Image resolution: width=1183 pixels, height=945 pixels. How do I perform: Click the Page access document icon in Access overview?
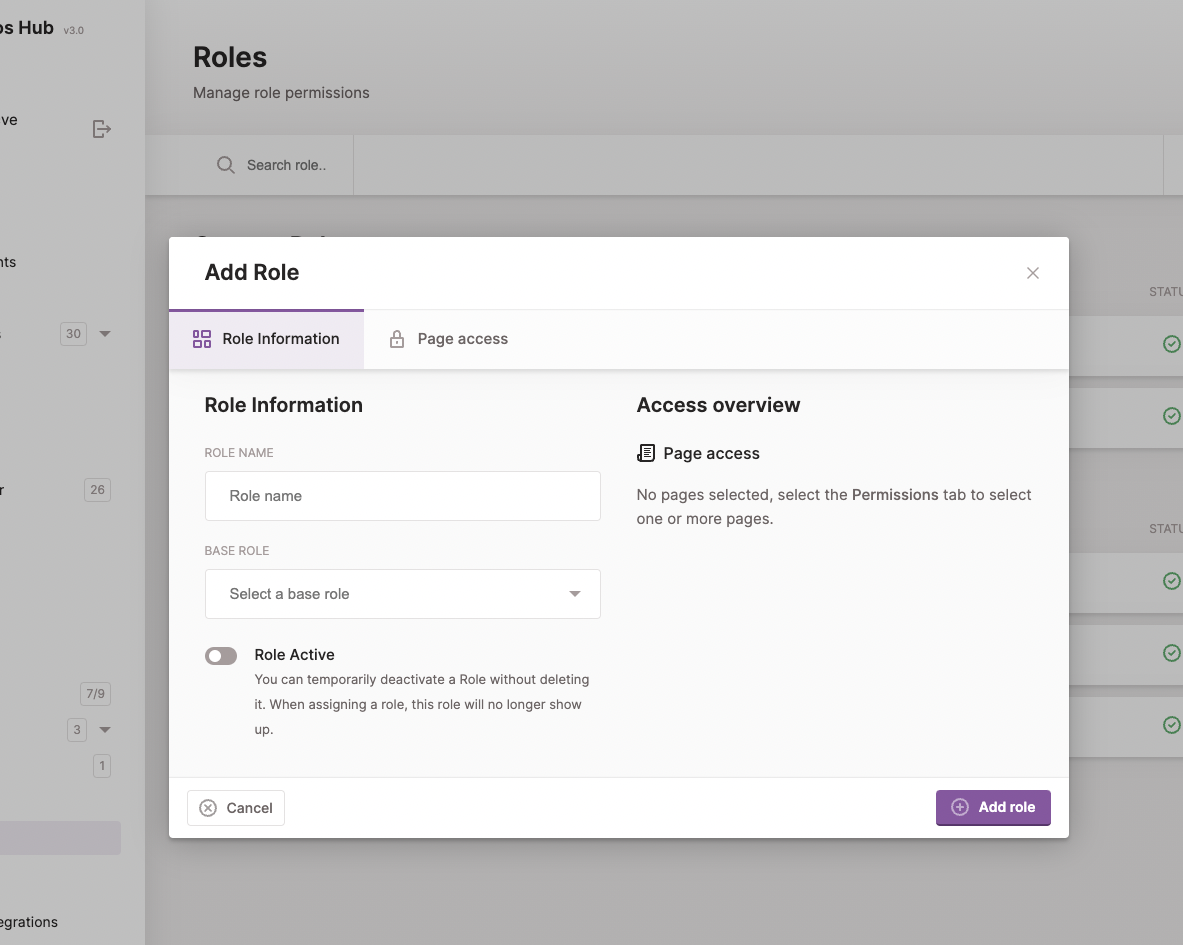pyautogui.click(x=644, y=452)
